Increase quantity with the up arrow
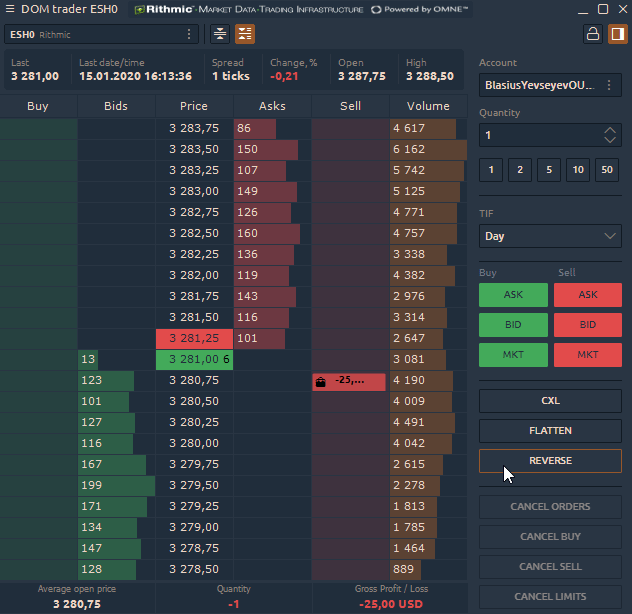 click(610, 131)
